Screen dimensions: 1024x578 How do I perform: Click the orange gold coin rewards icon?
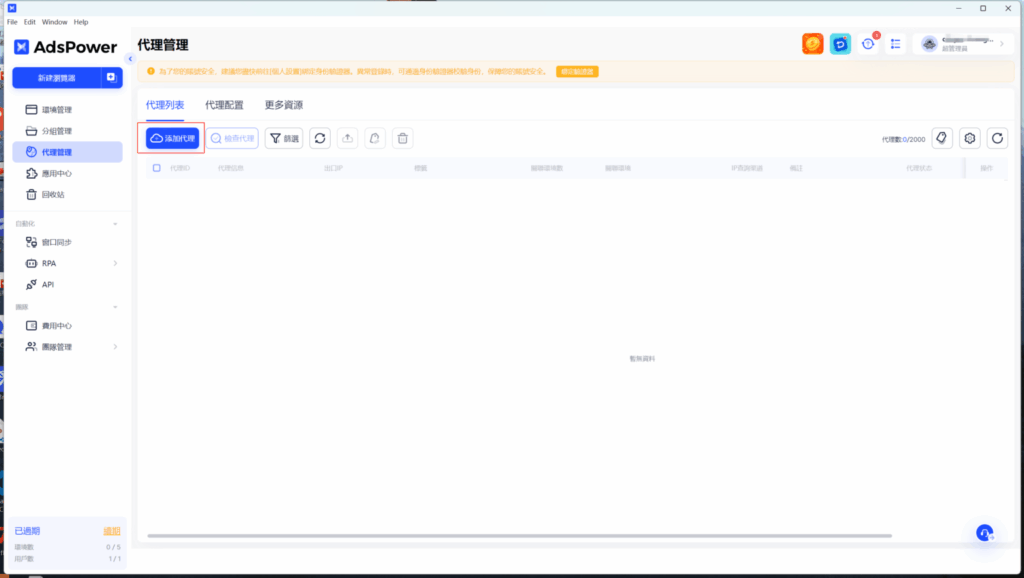pos(812,44)
